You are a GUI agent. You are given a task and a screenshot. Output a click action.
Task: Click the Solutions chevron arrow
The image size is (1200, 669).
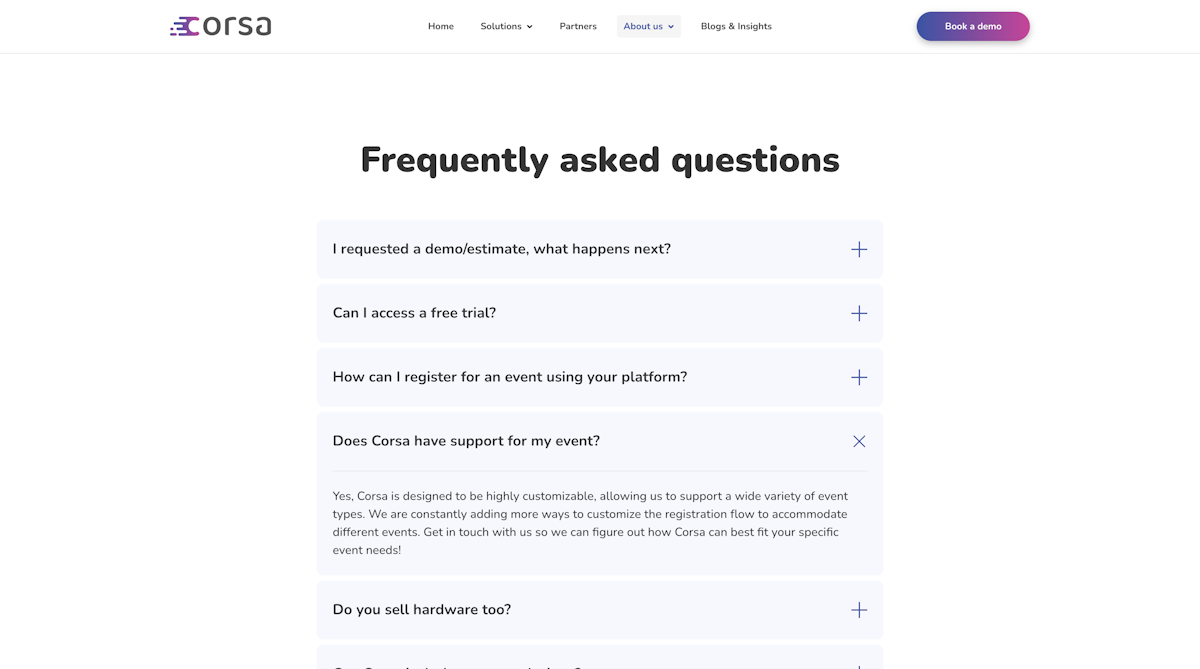pyautogui.click(x=530, y=27)
